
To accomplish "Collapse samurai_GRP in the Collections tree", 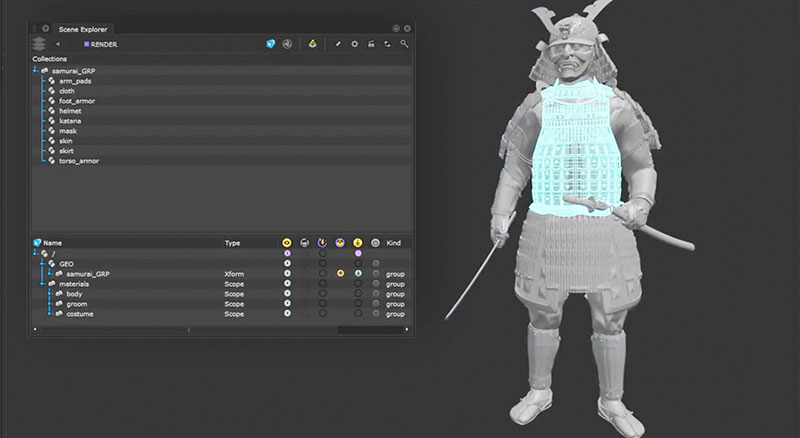I will click(x=35, y=70).
